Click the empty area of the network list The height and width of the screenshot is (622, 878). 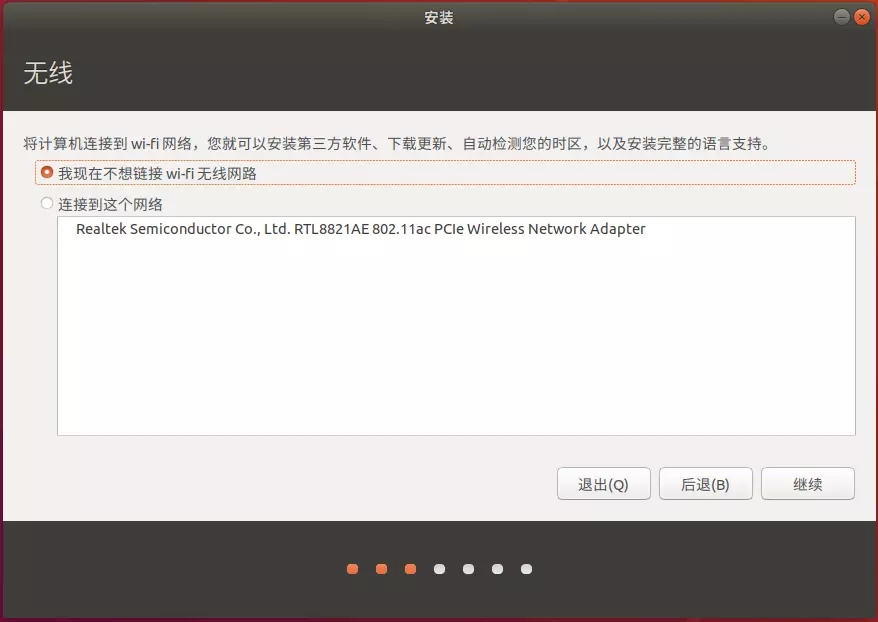coord(456,340)
